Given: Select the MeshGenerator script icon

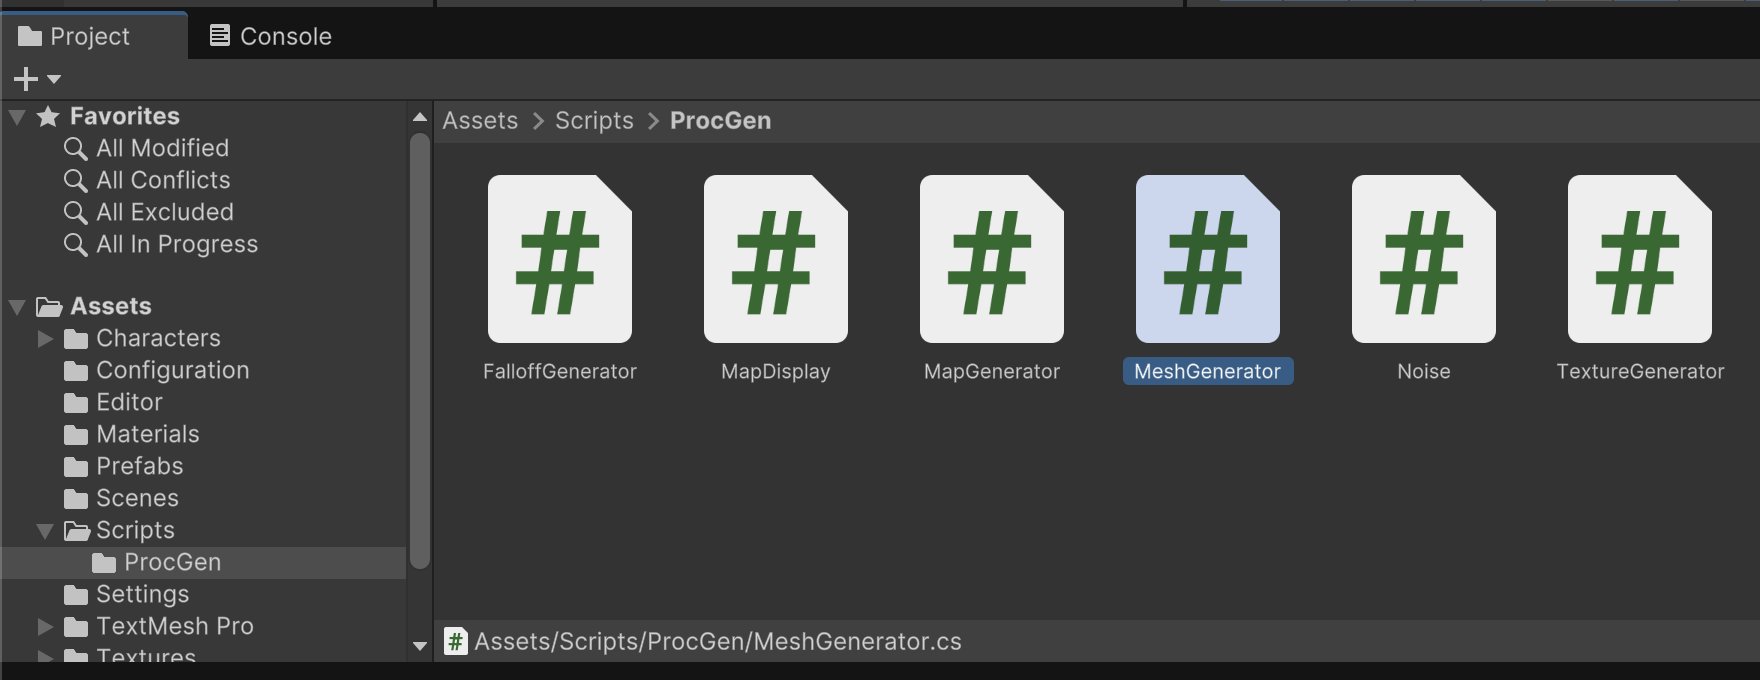Looking at the screenshot, I should point(1207,259).
